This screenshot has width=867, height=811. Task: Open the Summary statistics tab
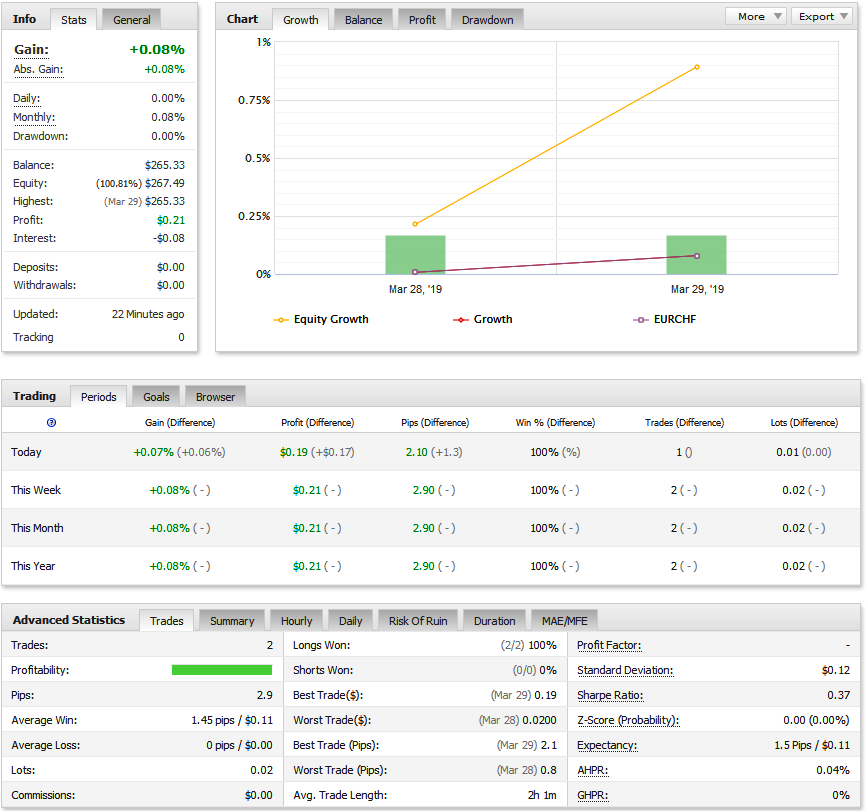(232, 621)
